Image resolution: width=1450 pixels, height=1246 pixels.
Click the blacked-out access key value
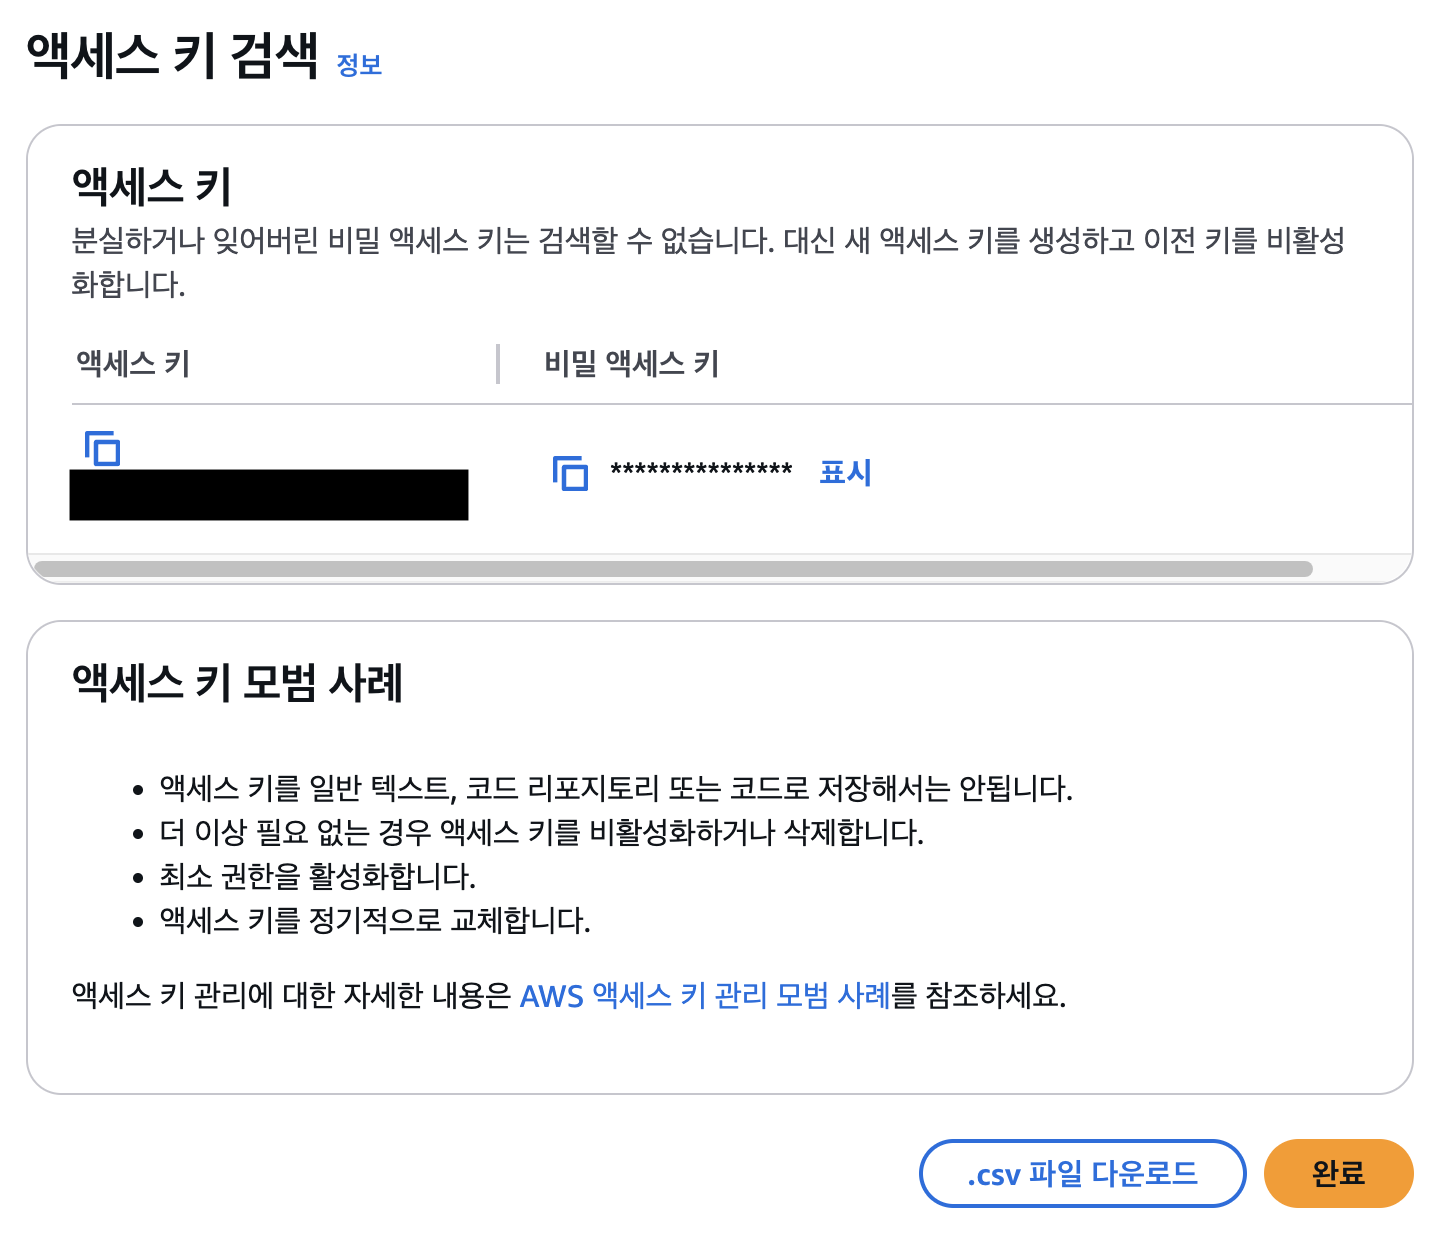tap(268, 495)
